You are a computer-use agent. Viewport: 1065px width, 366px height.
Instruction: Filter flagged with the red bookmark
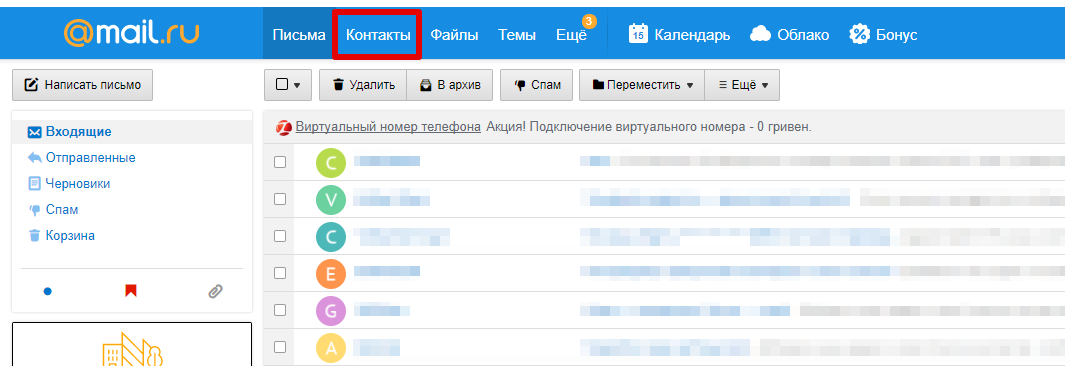tap(131, 291)
